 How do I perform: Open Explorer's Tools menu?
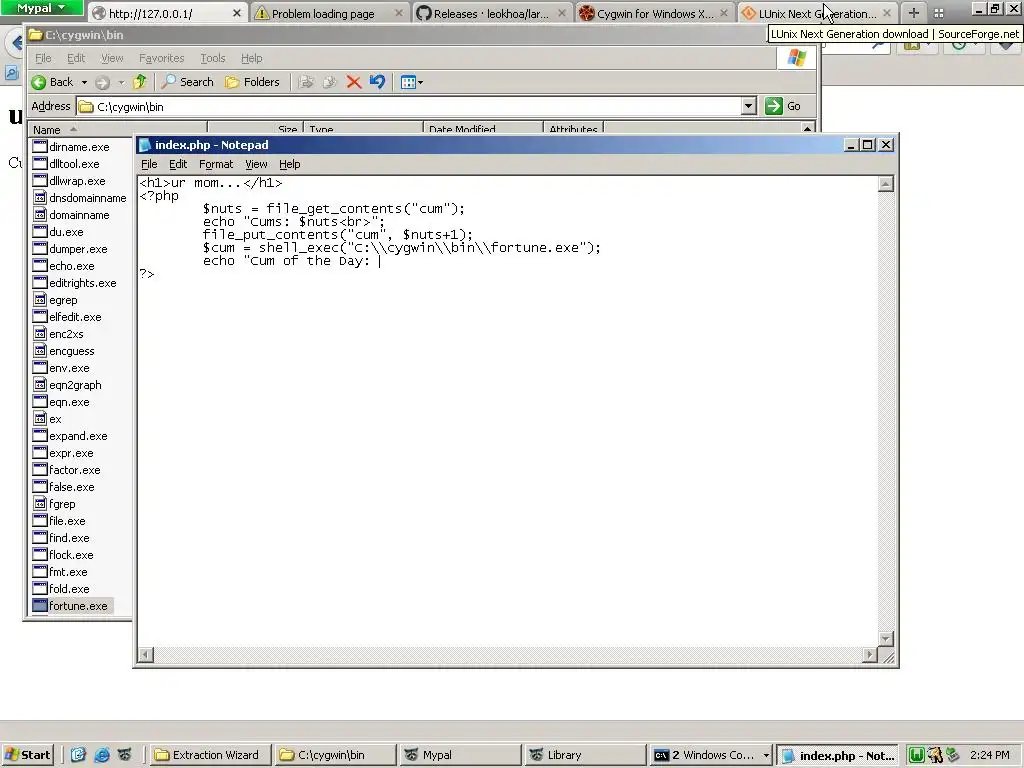212,58
